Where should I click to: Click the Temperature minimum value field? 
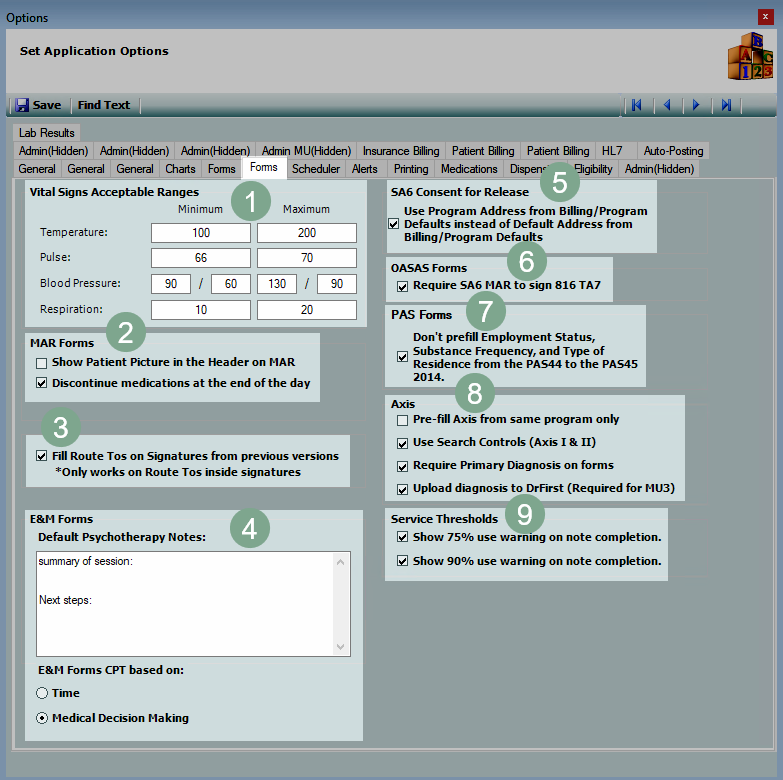pos(201,233)
